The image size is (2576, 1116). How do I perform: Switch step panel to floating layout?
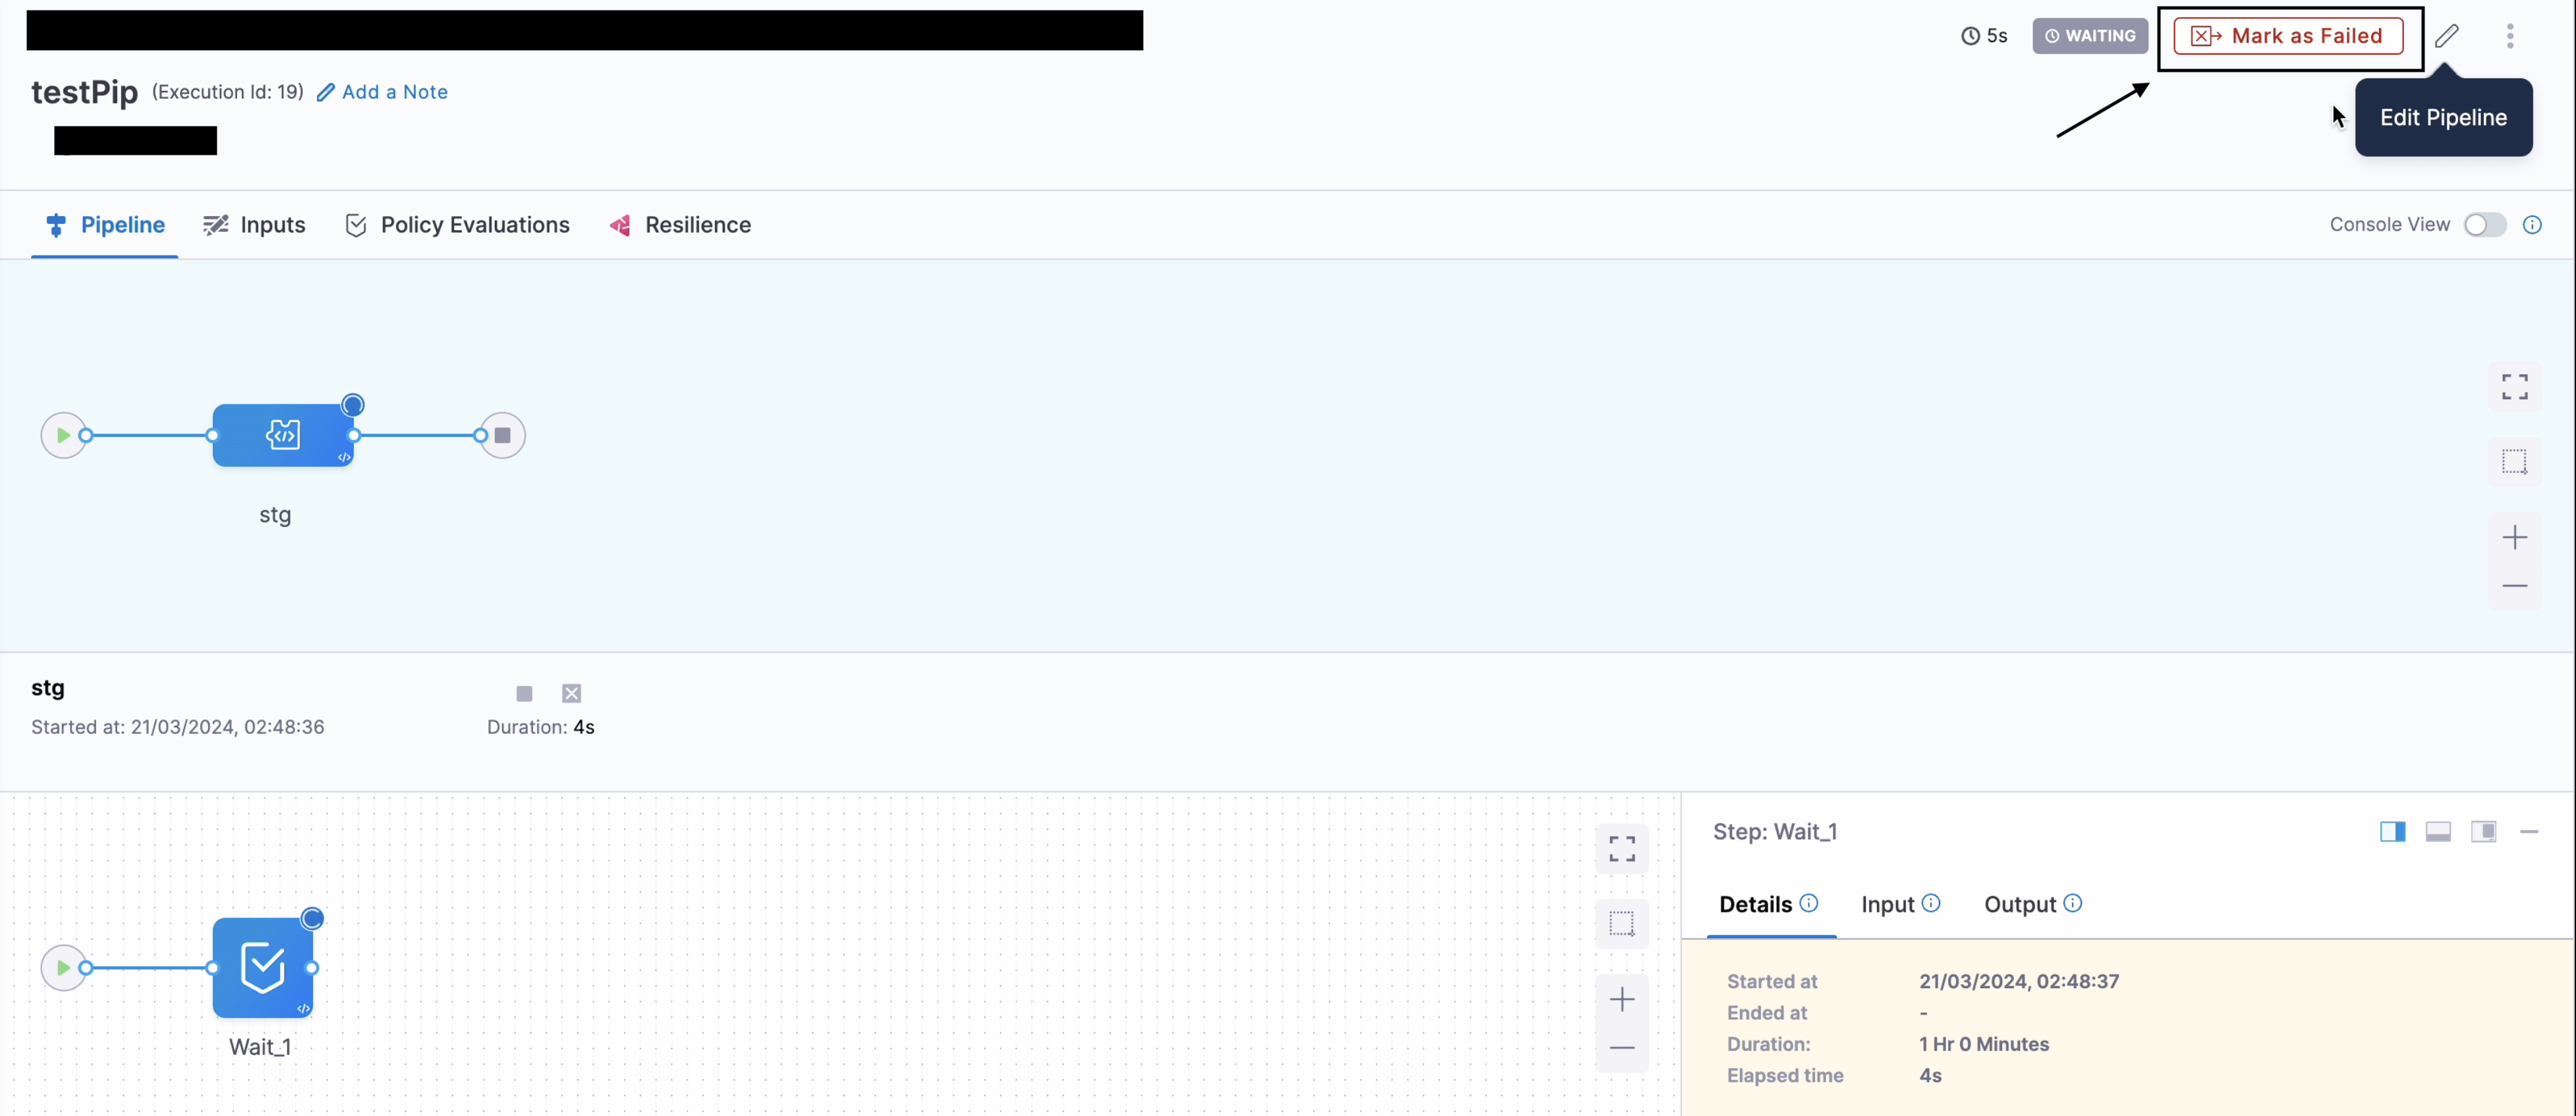pos(2483,832)
